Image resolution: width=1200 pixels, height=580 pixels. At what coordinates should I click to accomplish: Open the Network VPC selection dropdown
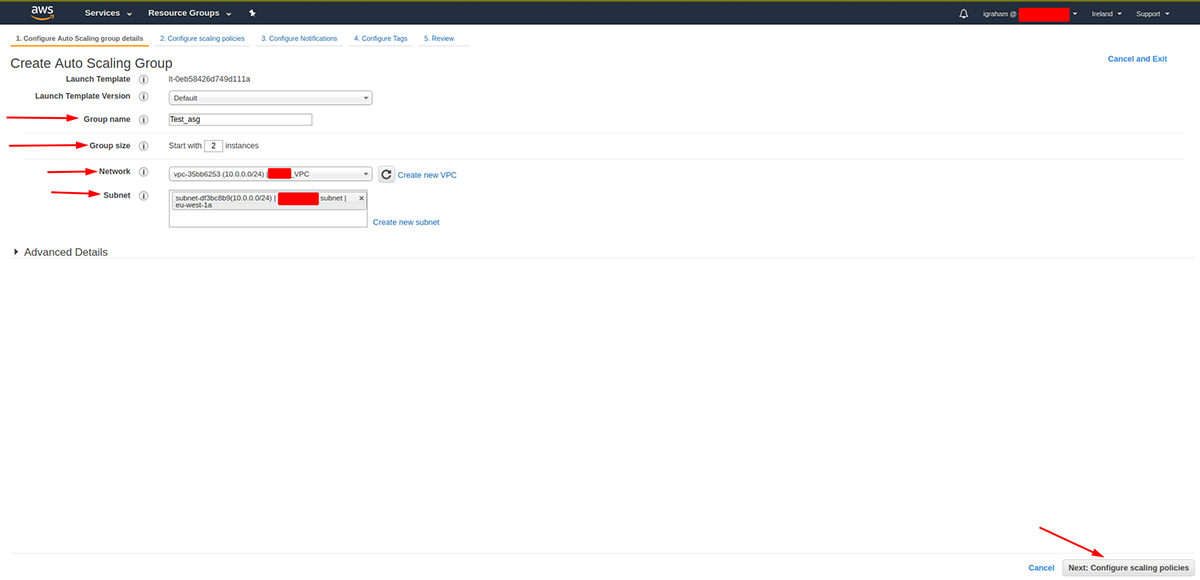[270, 173]
